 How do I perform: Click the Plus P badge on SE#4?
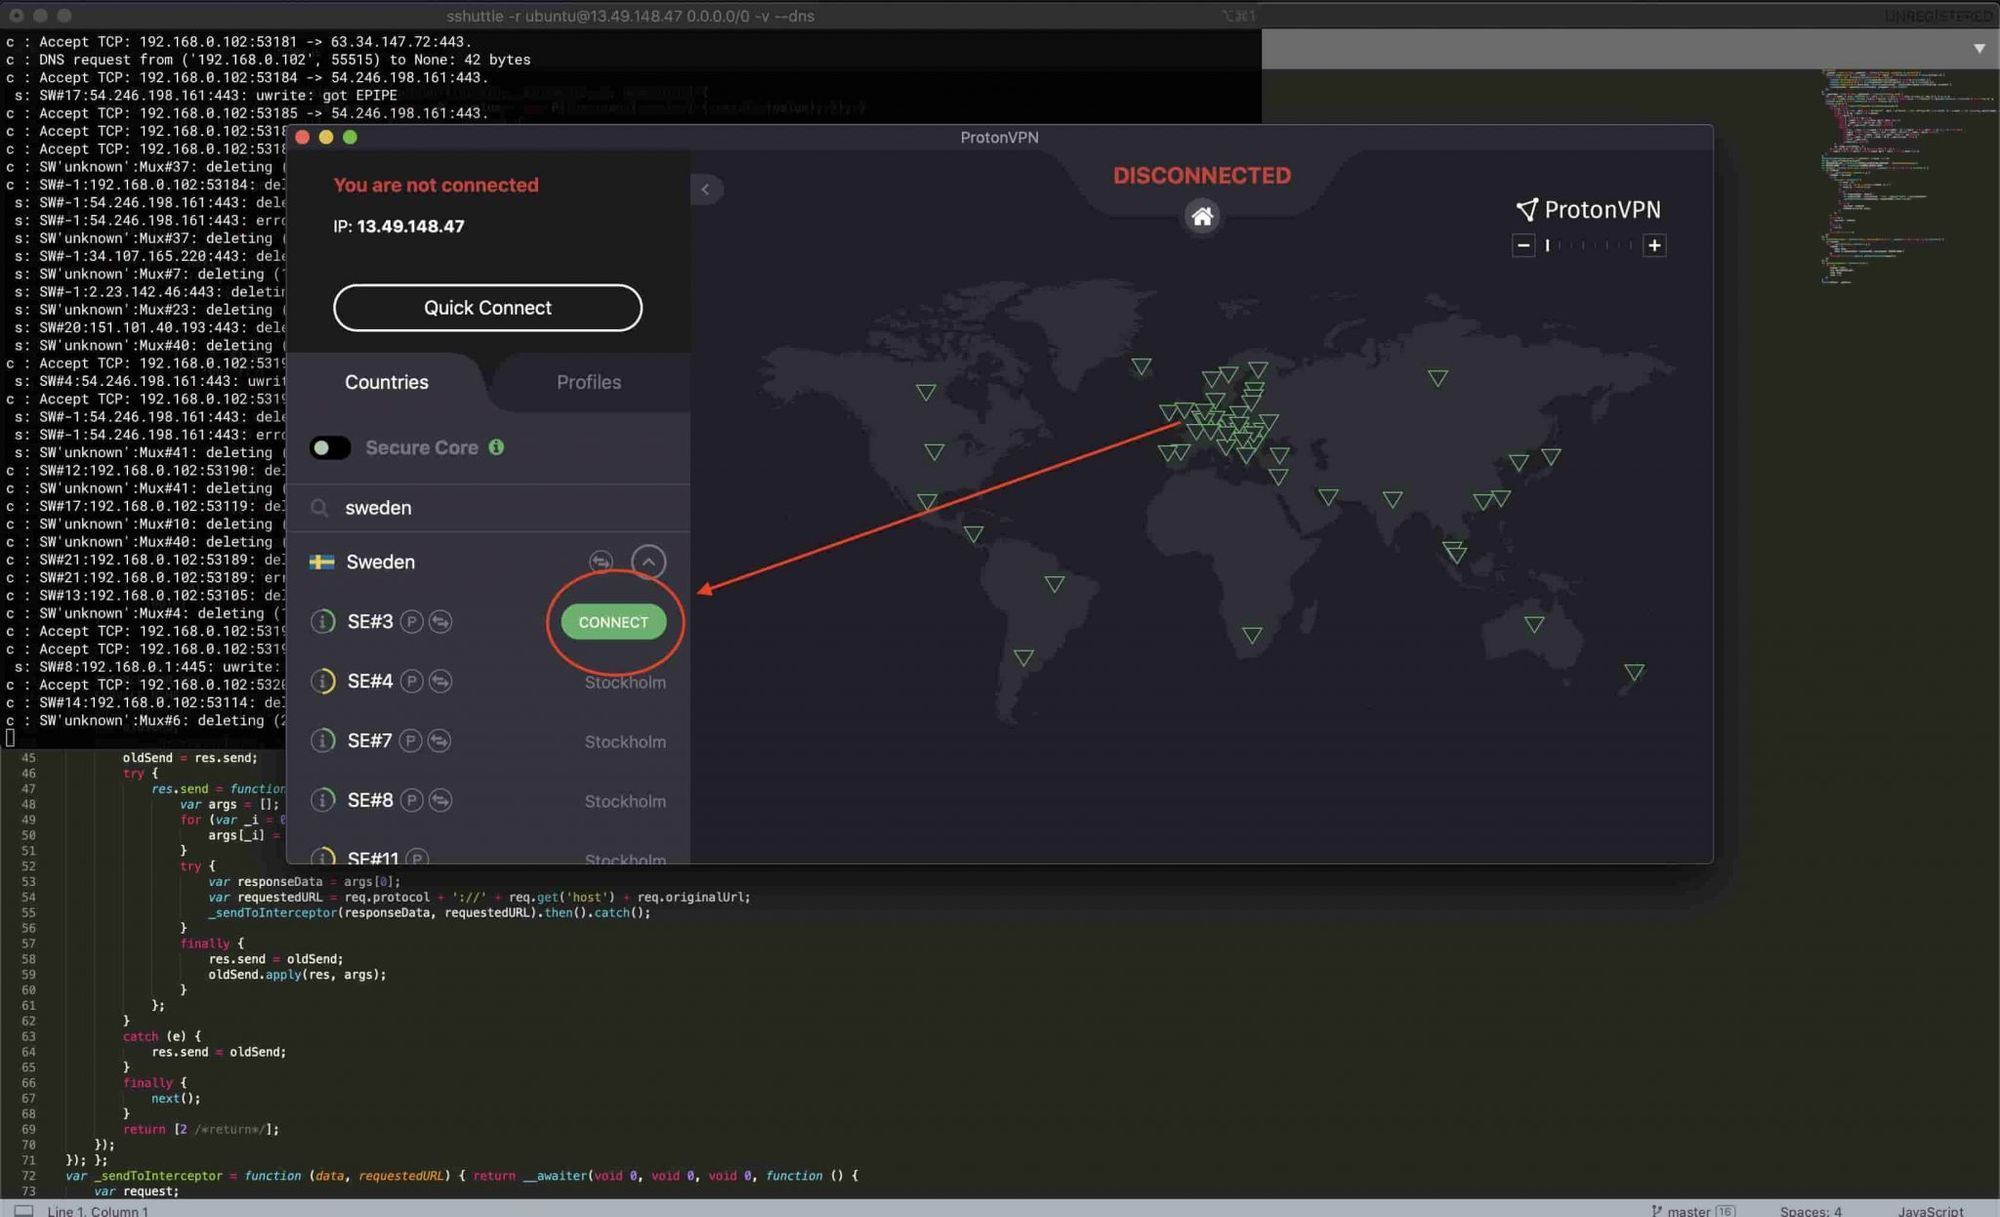411,681
